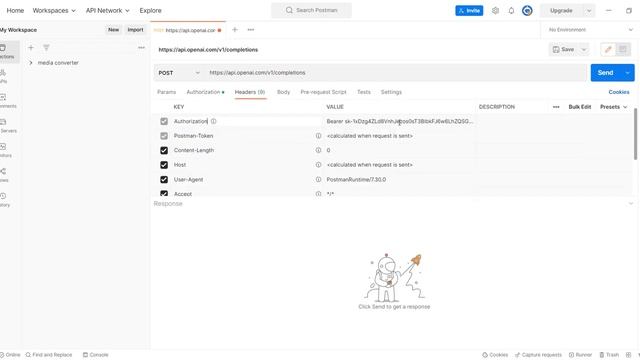Open the API Network dropdown menu

click(x=107, y=11)
